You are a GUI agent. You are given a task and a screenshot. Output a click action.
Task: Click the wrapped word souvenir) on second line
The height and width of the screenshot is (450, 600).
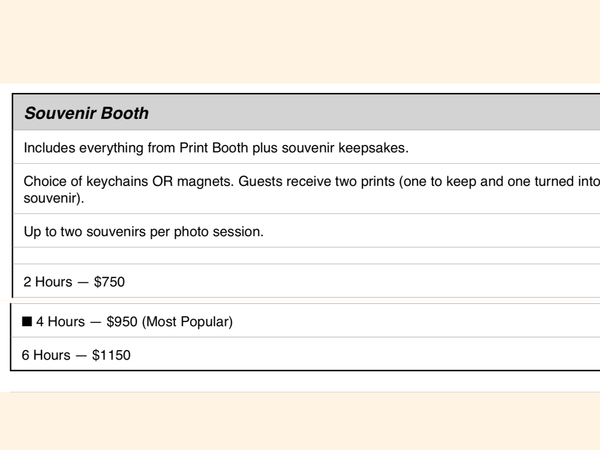pyautogui.click(x=54, y=198)
